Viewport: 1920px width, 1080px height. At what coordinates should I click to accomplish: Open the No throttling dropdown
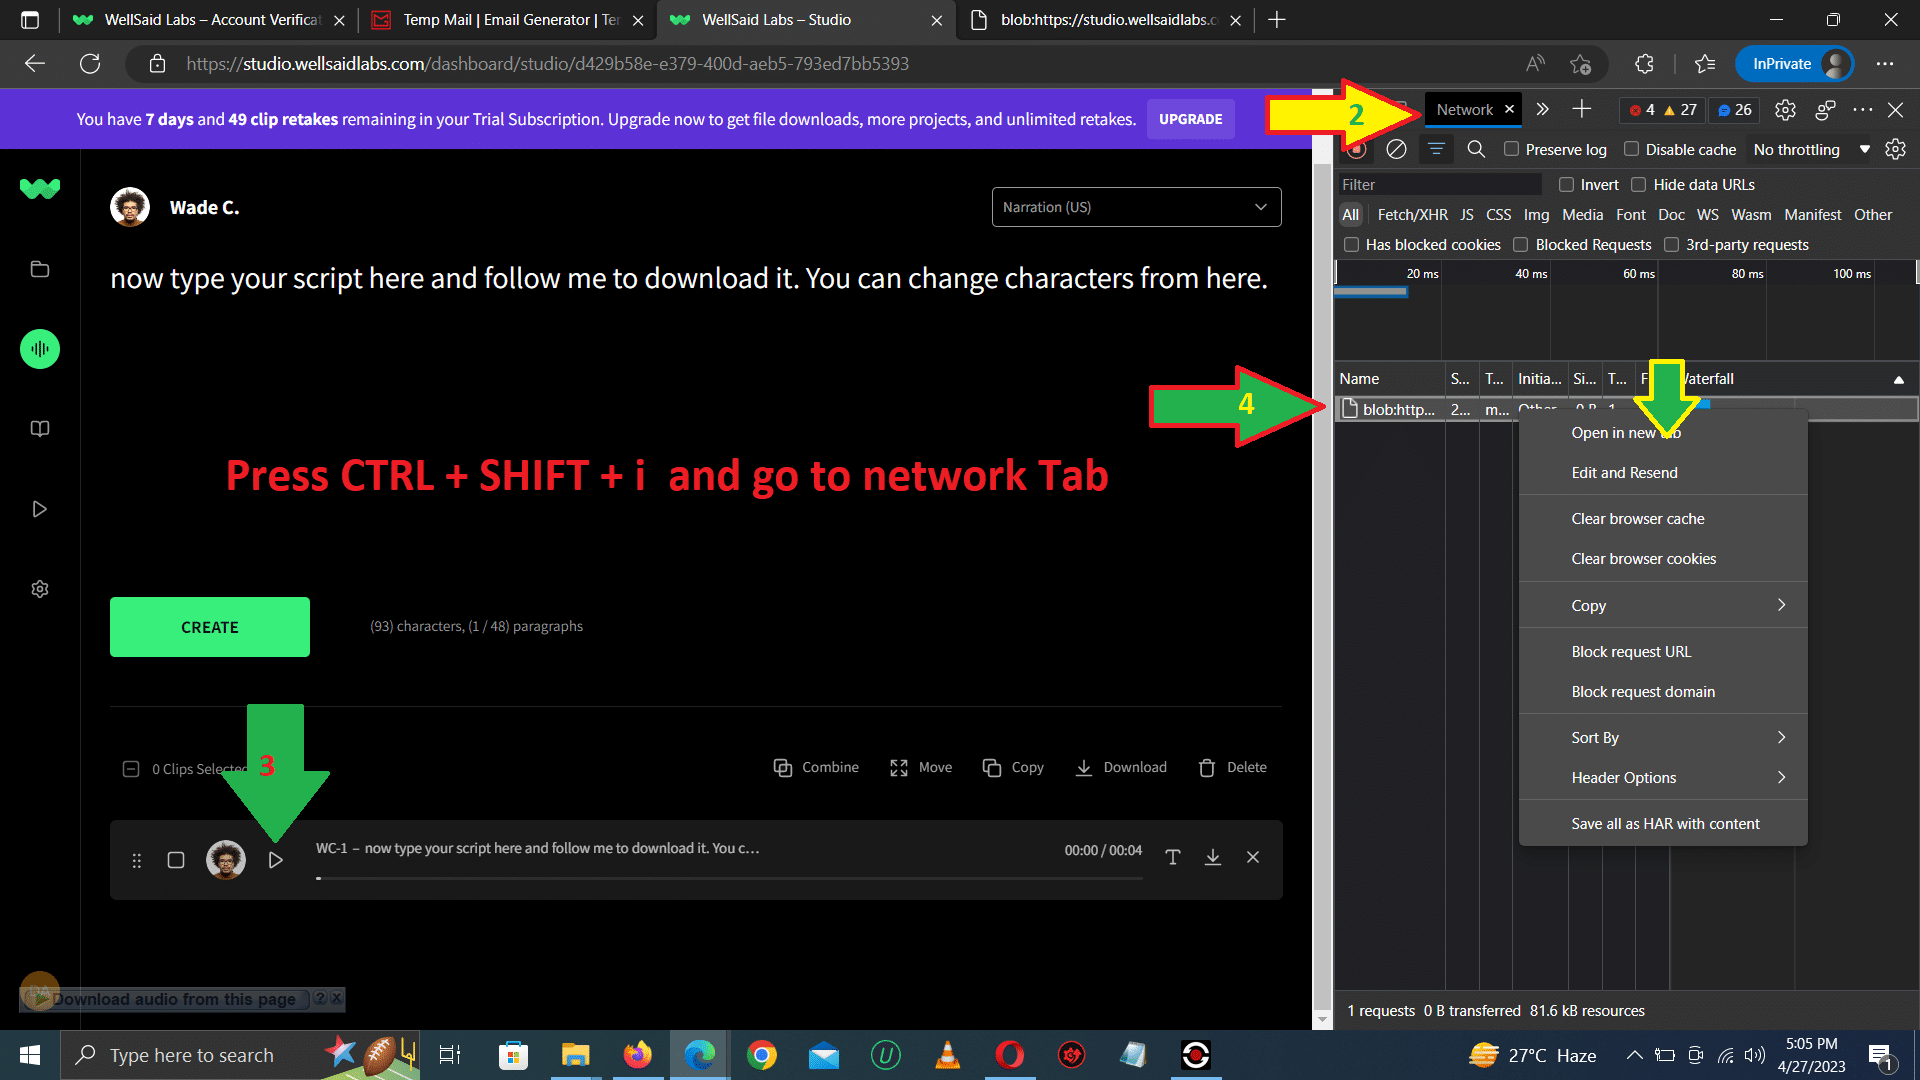[x=1811, y=149]
